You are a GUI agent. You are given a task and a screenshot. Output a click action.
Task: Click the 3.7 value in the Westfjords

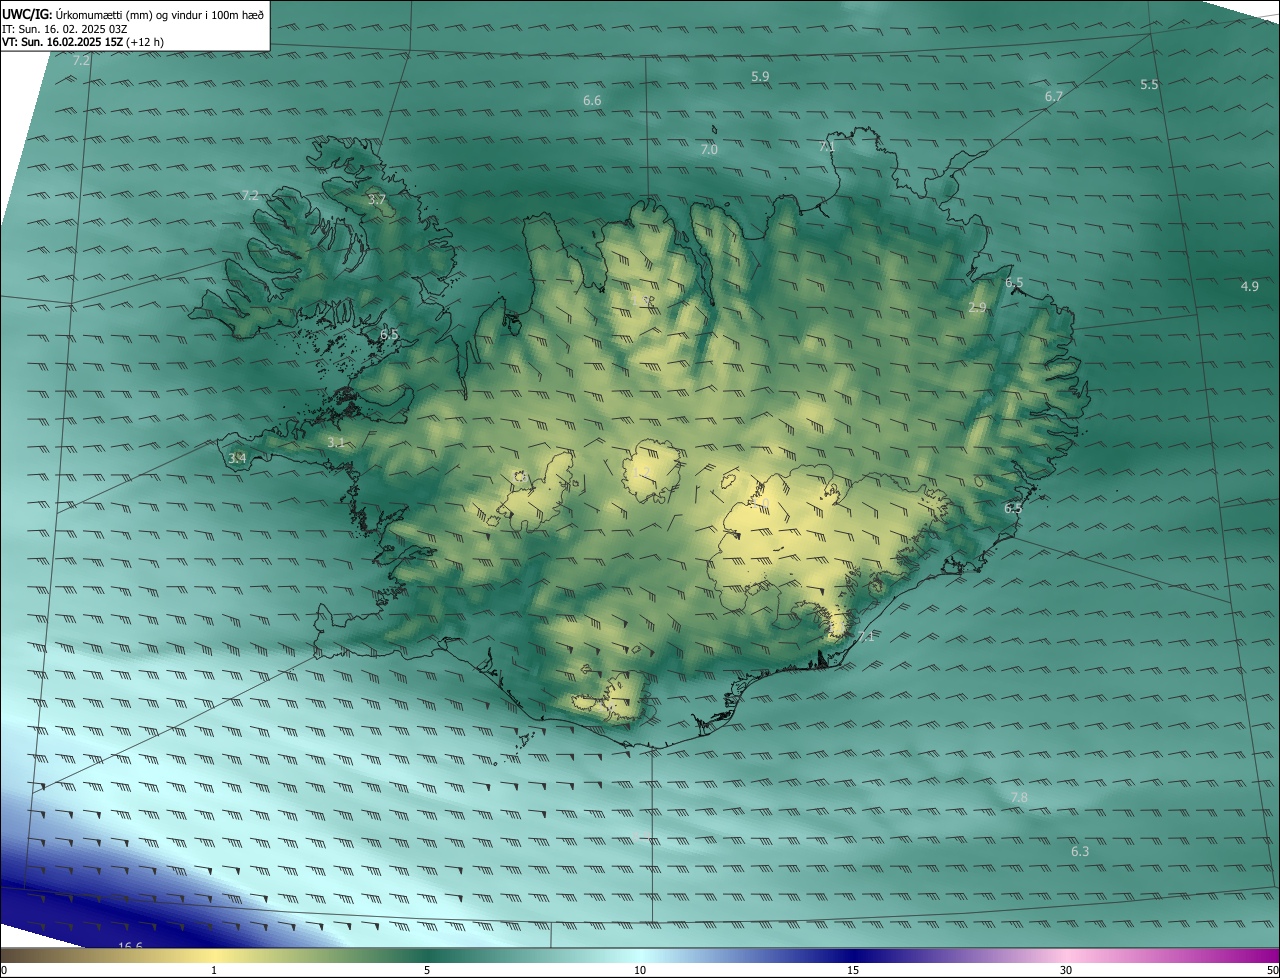[376, 200]
